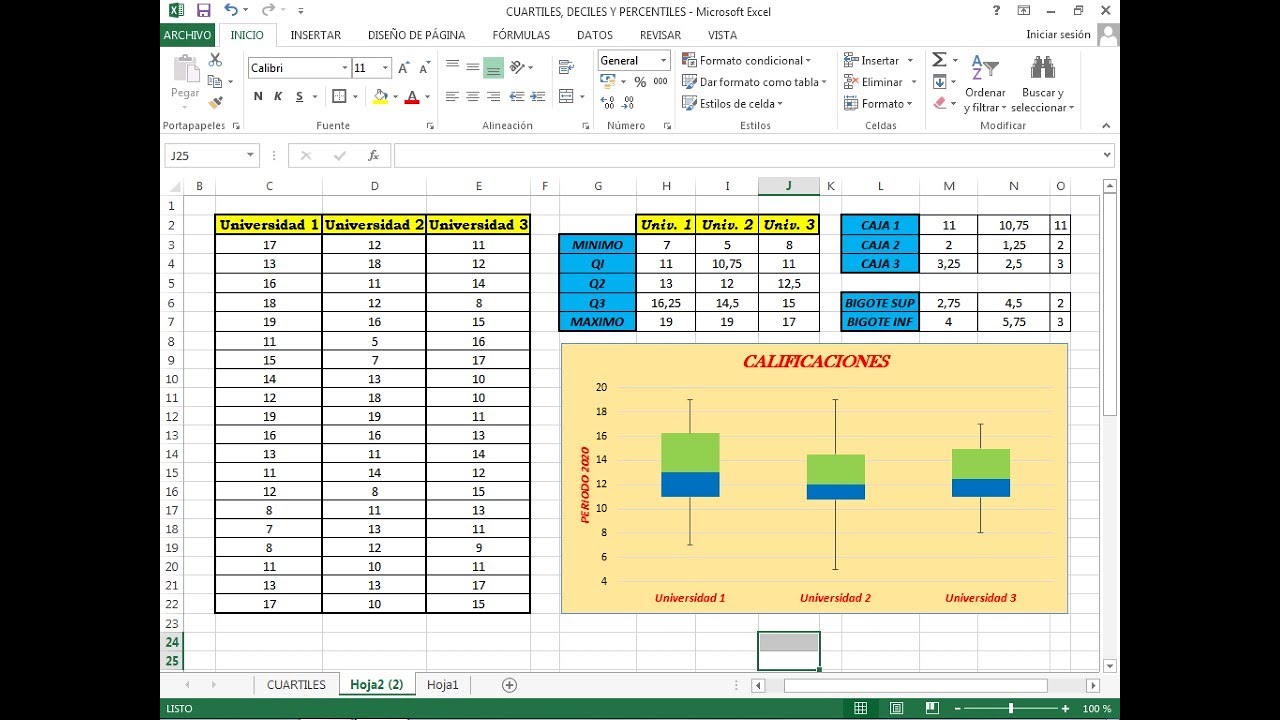
Task: Open the ARCHIVO menu
Action: 187,35
